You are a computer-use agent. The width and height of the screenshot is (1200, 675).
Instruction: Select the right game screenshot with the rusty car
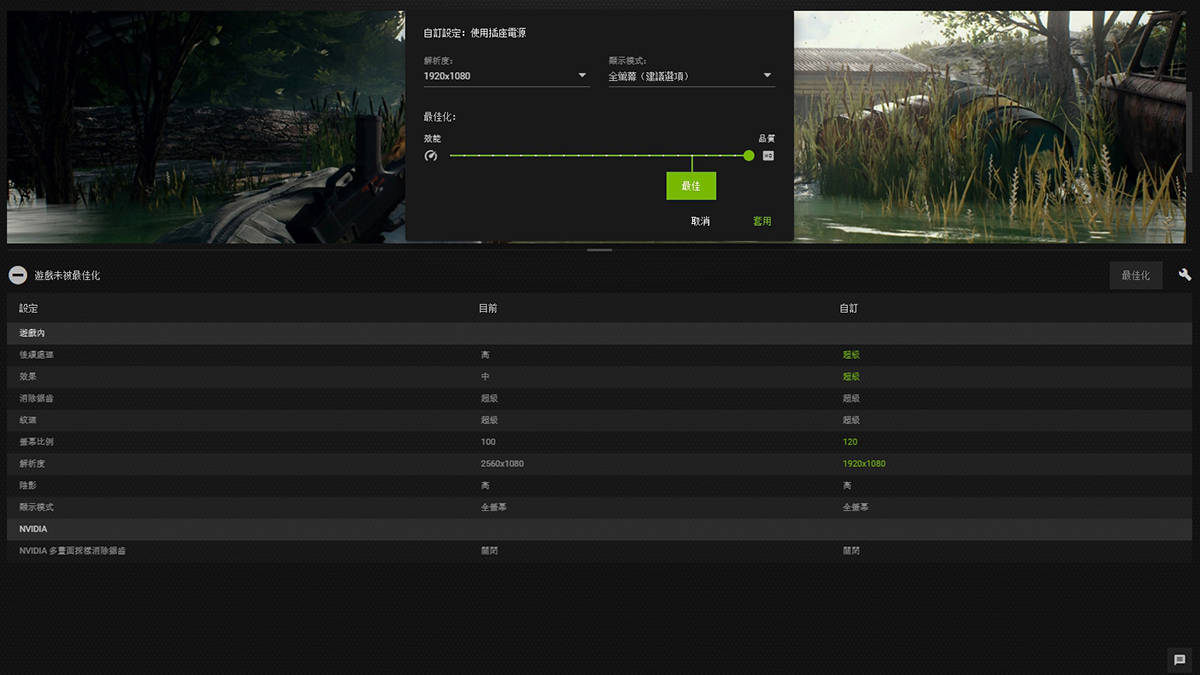pos(995,125)
